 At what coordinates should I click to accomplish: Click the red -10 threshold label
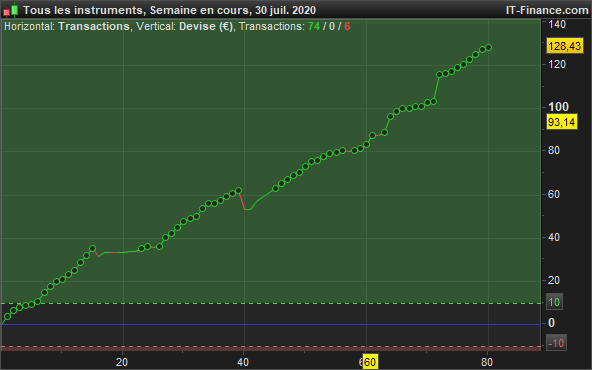click(556, 343)
